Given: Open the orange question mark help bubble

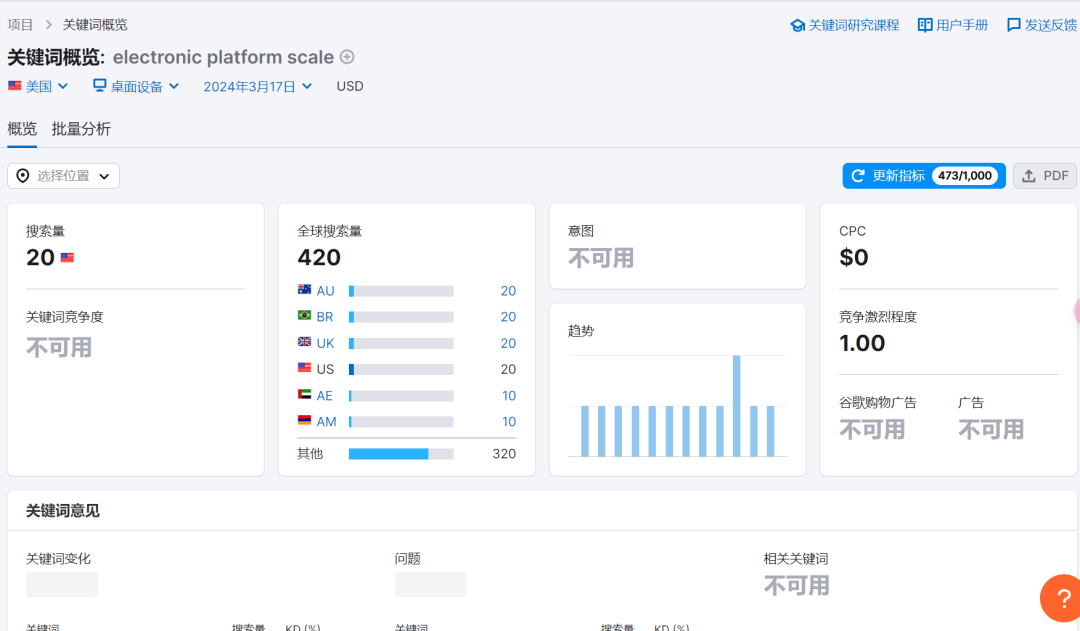Looking at the screenshot, I should tap(1061, 598).
